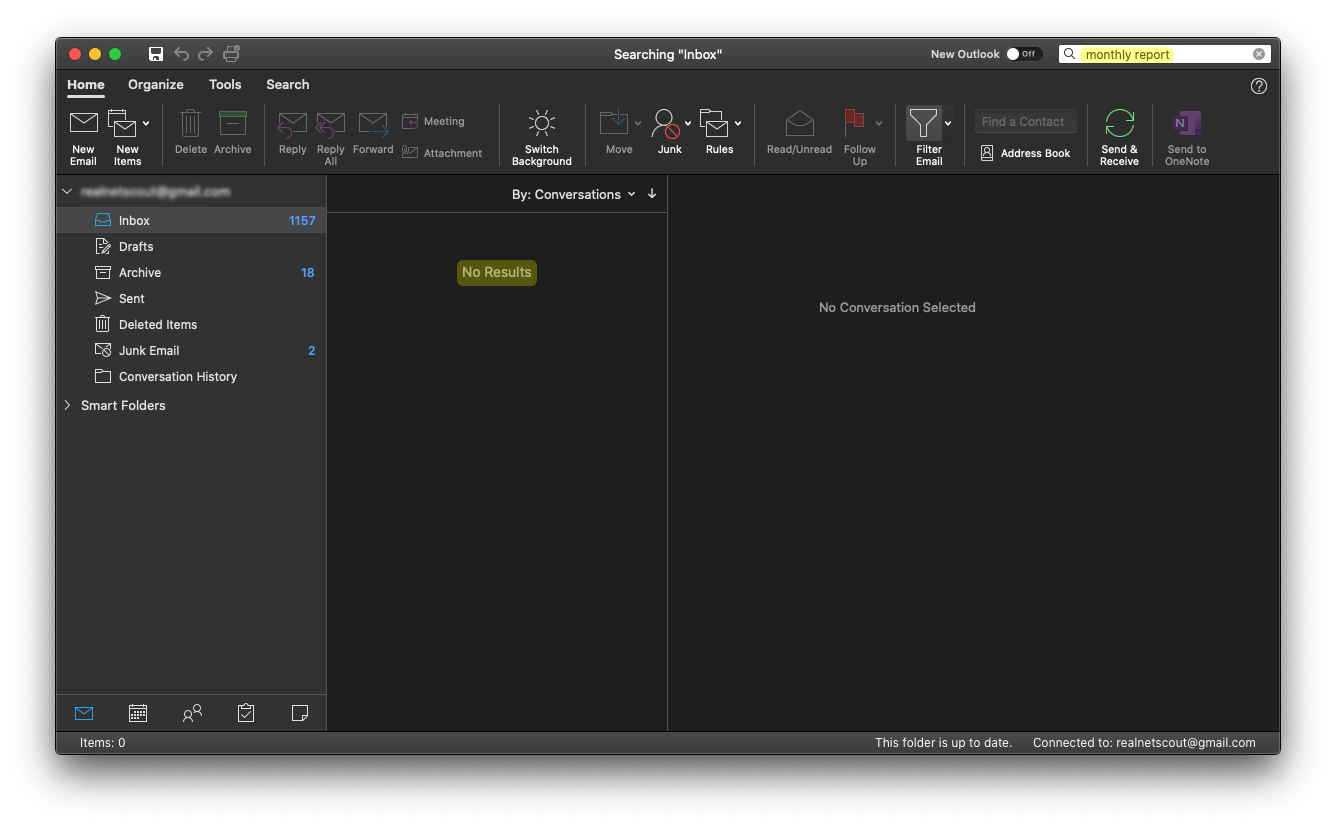Click the New Items icon

pyautogui.click(x=121, y=123)
